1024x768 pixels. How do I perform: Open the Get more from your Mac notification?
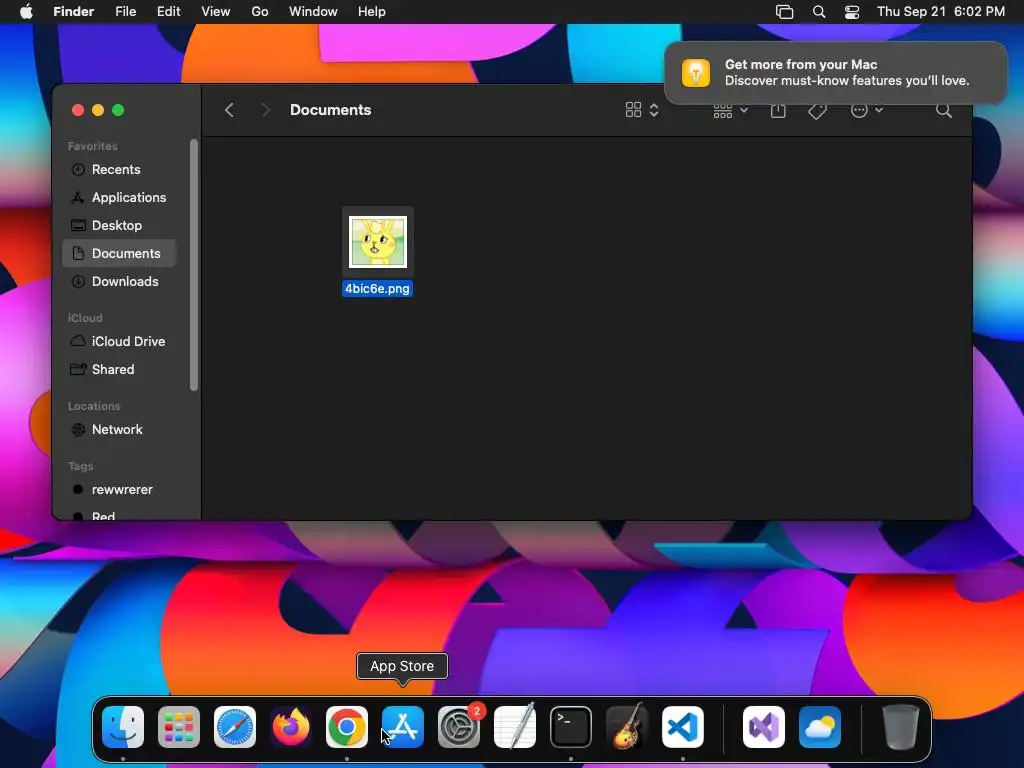click(x=835, y=72)
